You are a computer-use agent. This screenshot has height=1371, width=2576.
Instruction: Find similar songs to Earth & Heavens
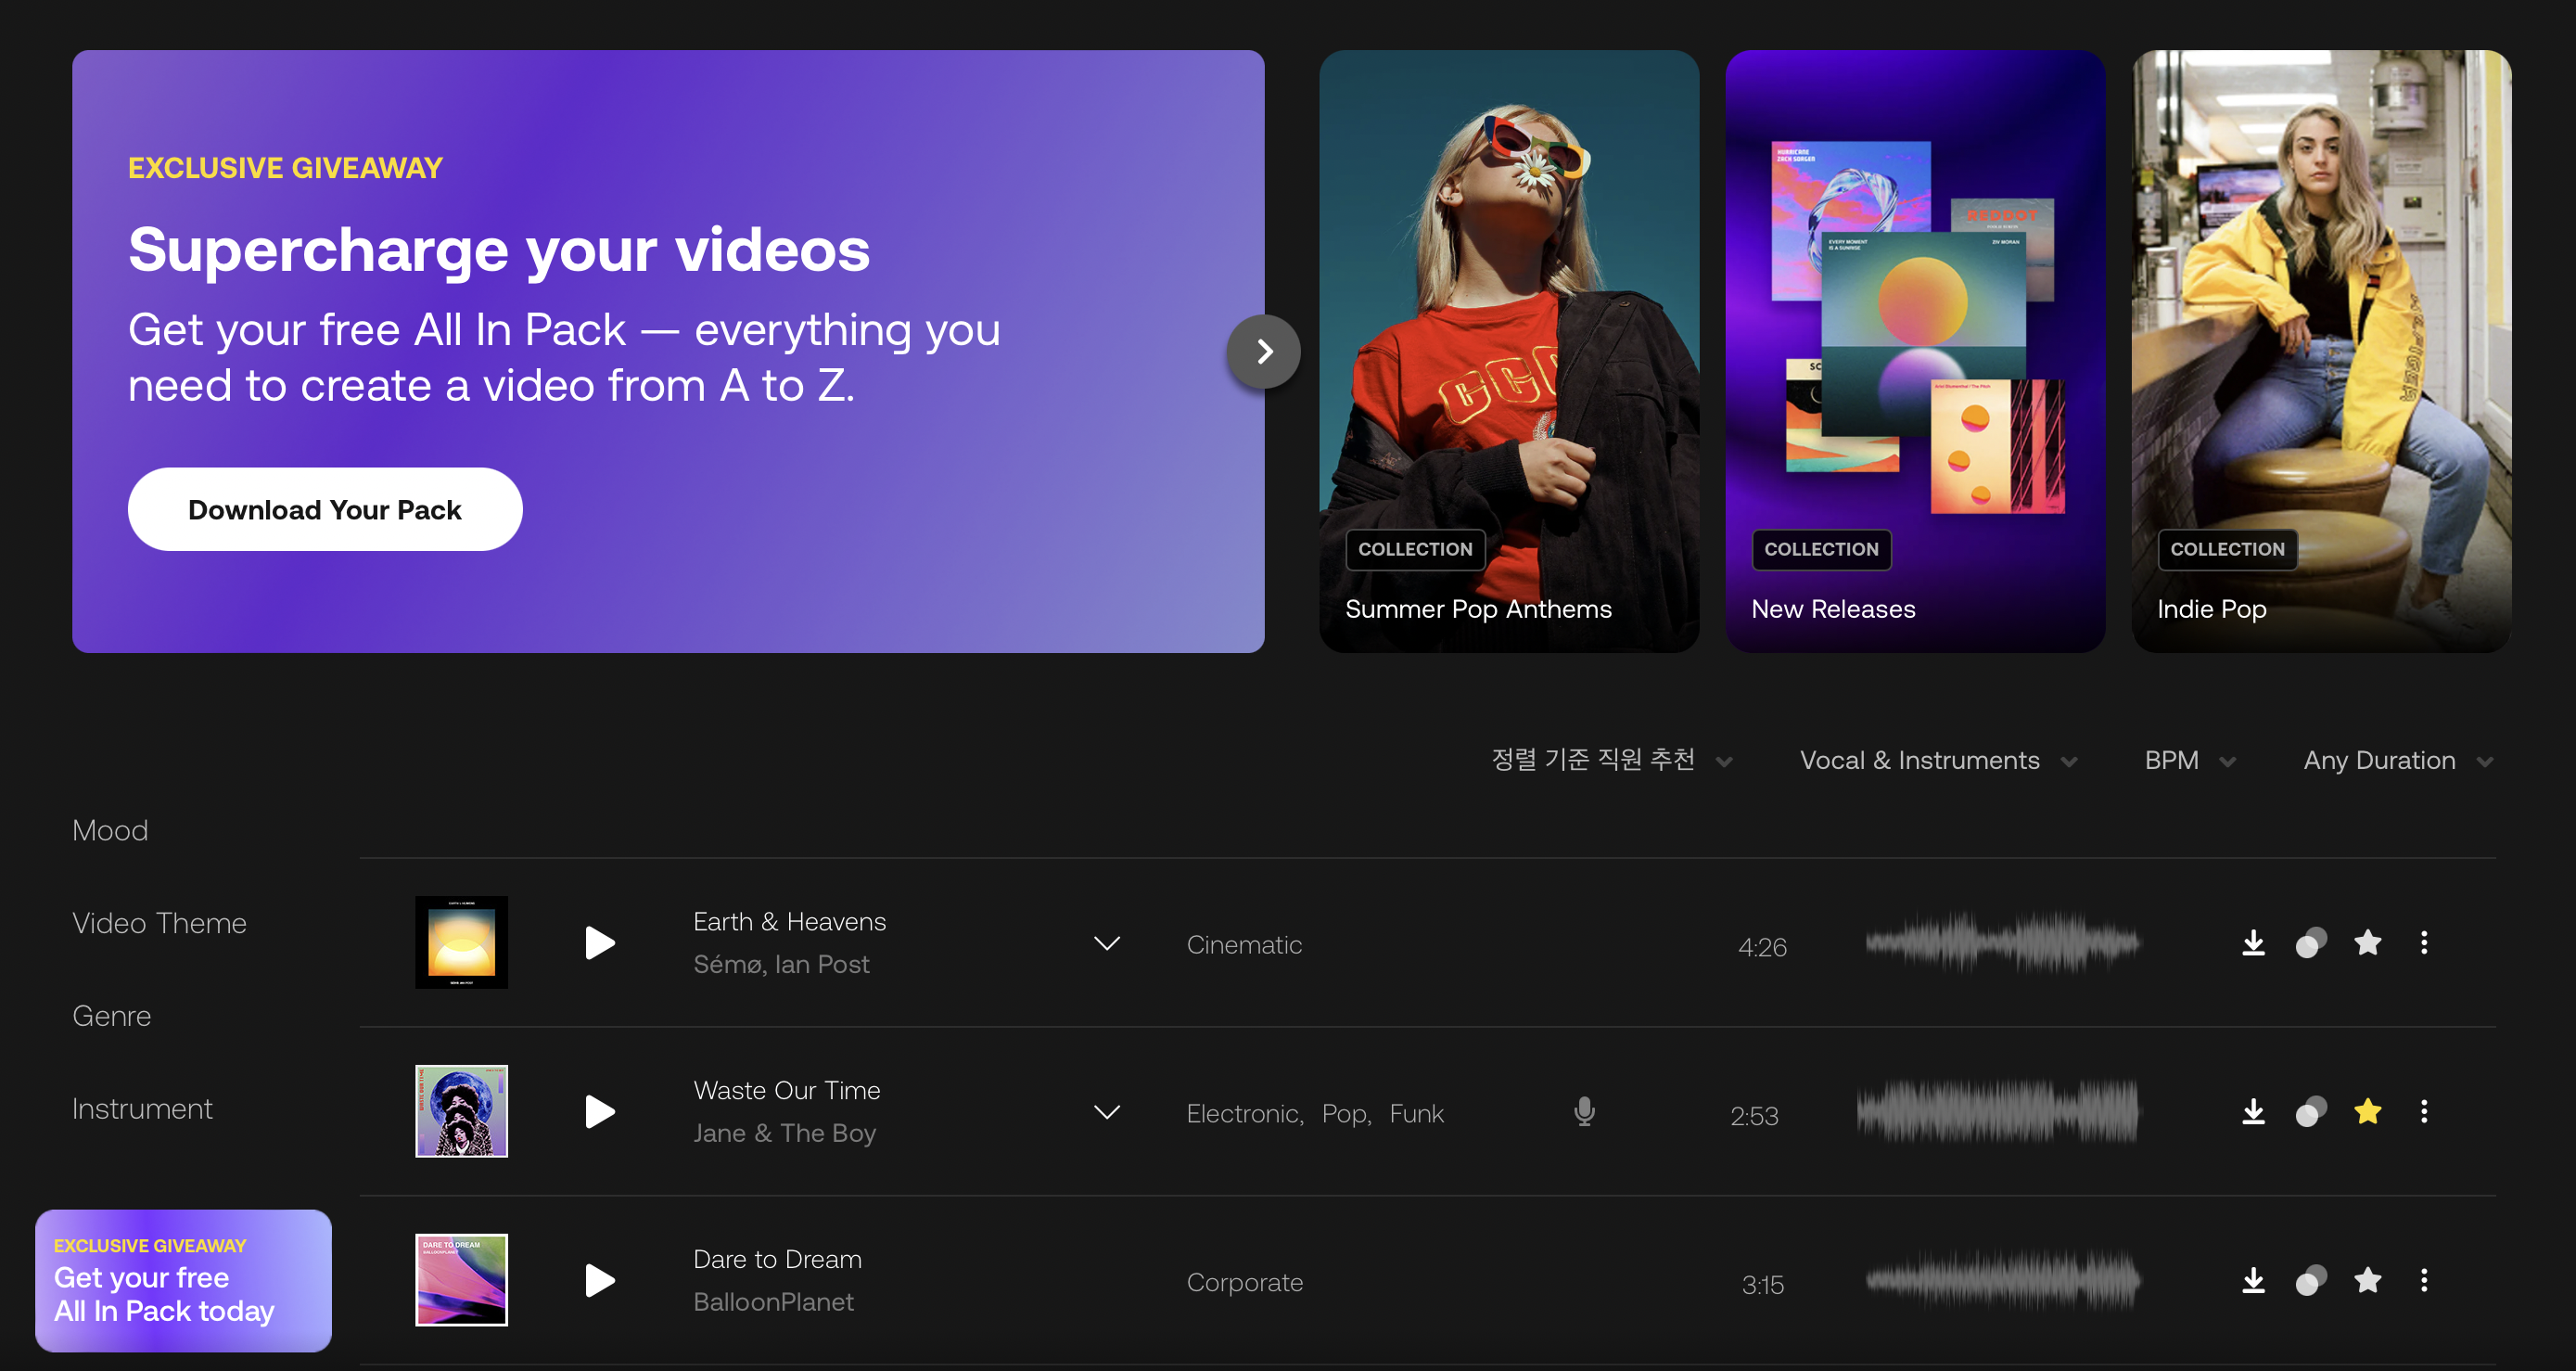point(2310,943)
